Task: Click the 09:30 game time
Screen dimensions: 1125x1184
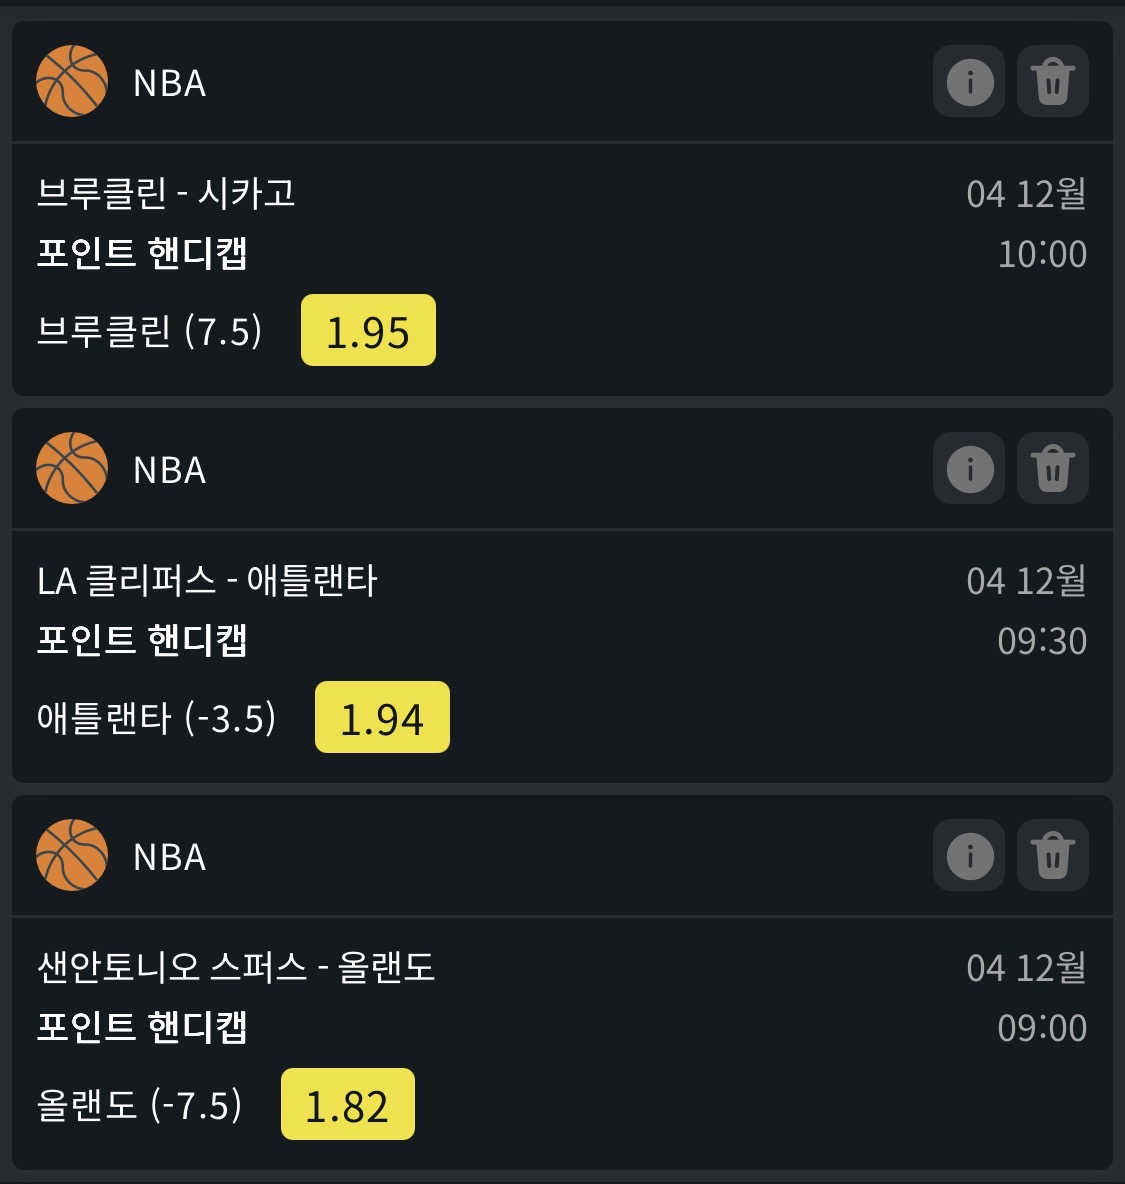Action: pos(1042,641)
